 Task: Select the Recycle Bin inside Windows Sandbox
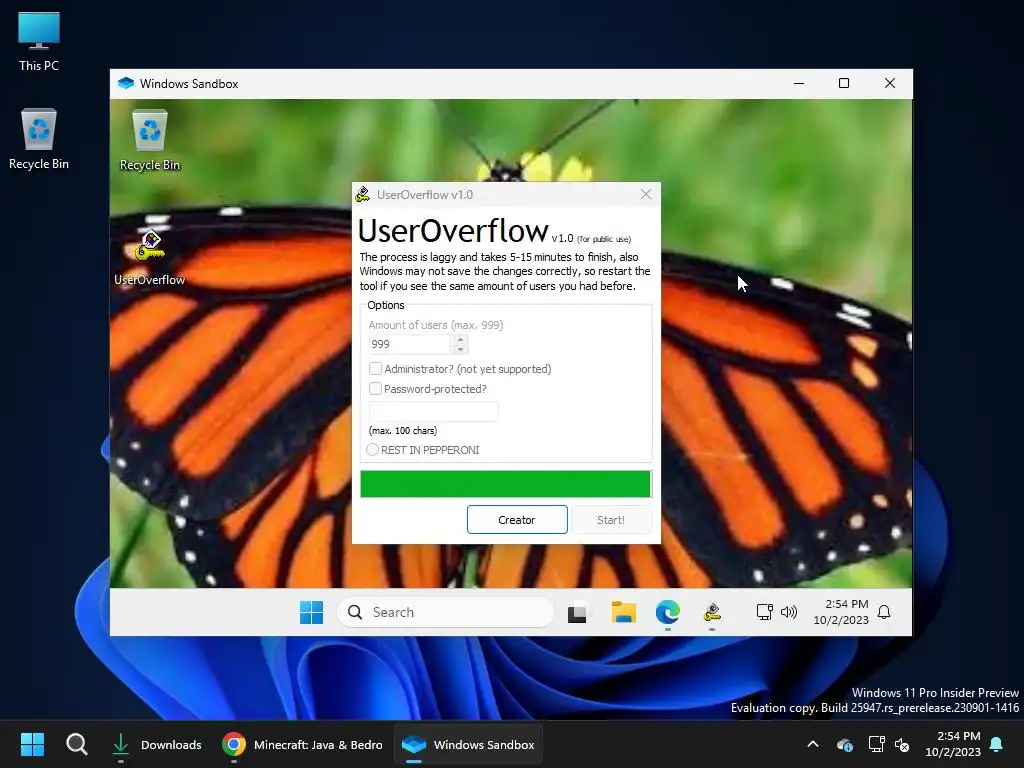150,140
